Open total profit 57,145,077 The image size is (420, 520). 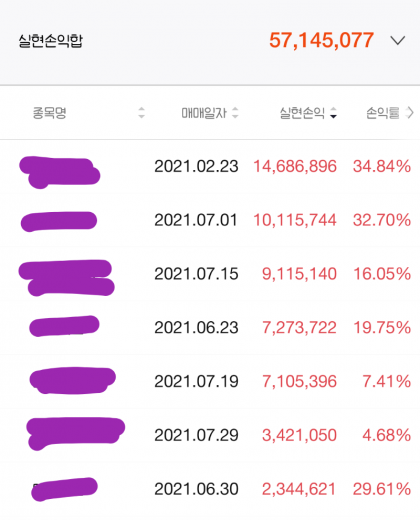point(321,40)
